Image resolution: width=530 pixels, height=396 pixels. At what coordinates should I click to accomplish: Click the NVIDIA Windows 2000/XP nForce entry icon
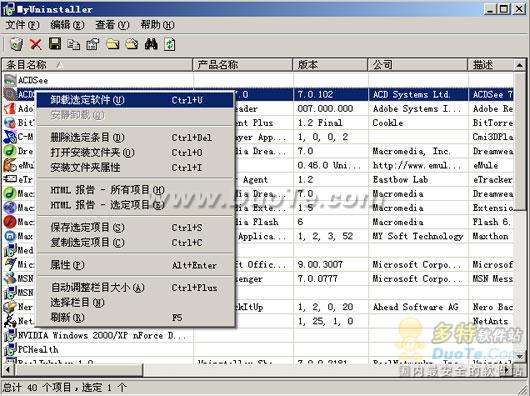click(x=10, y=335)
